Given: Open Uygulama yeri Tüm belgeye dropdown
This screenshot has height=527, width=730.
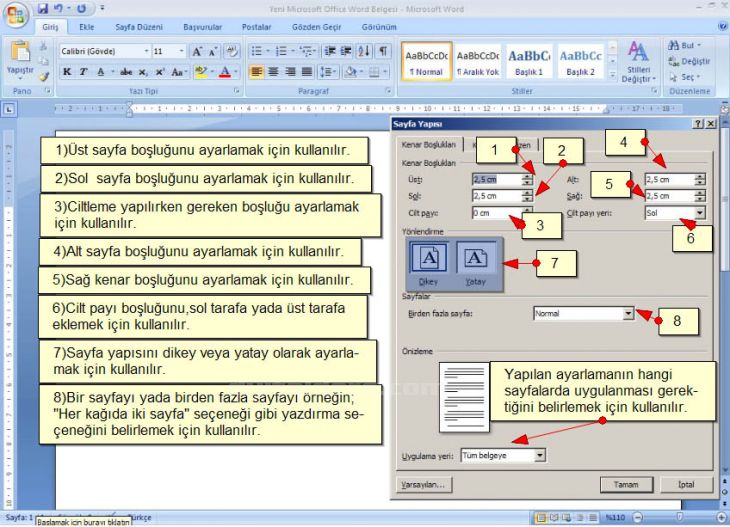Looking at the screenshot, I should 540,455.
